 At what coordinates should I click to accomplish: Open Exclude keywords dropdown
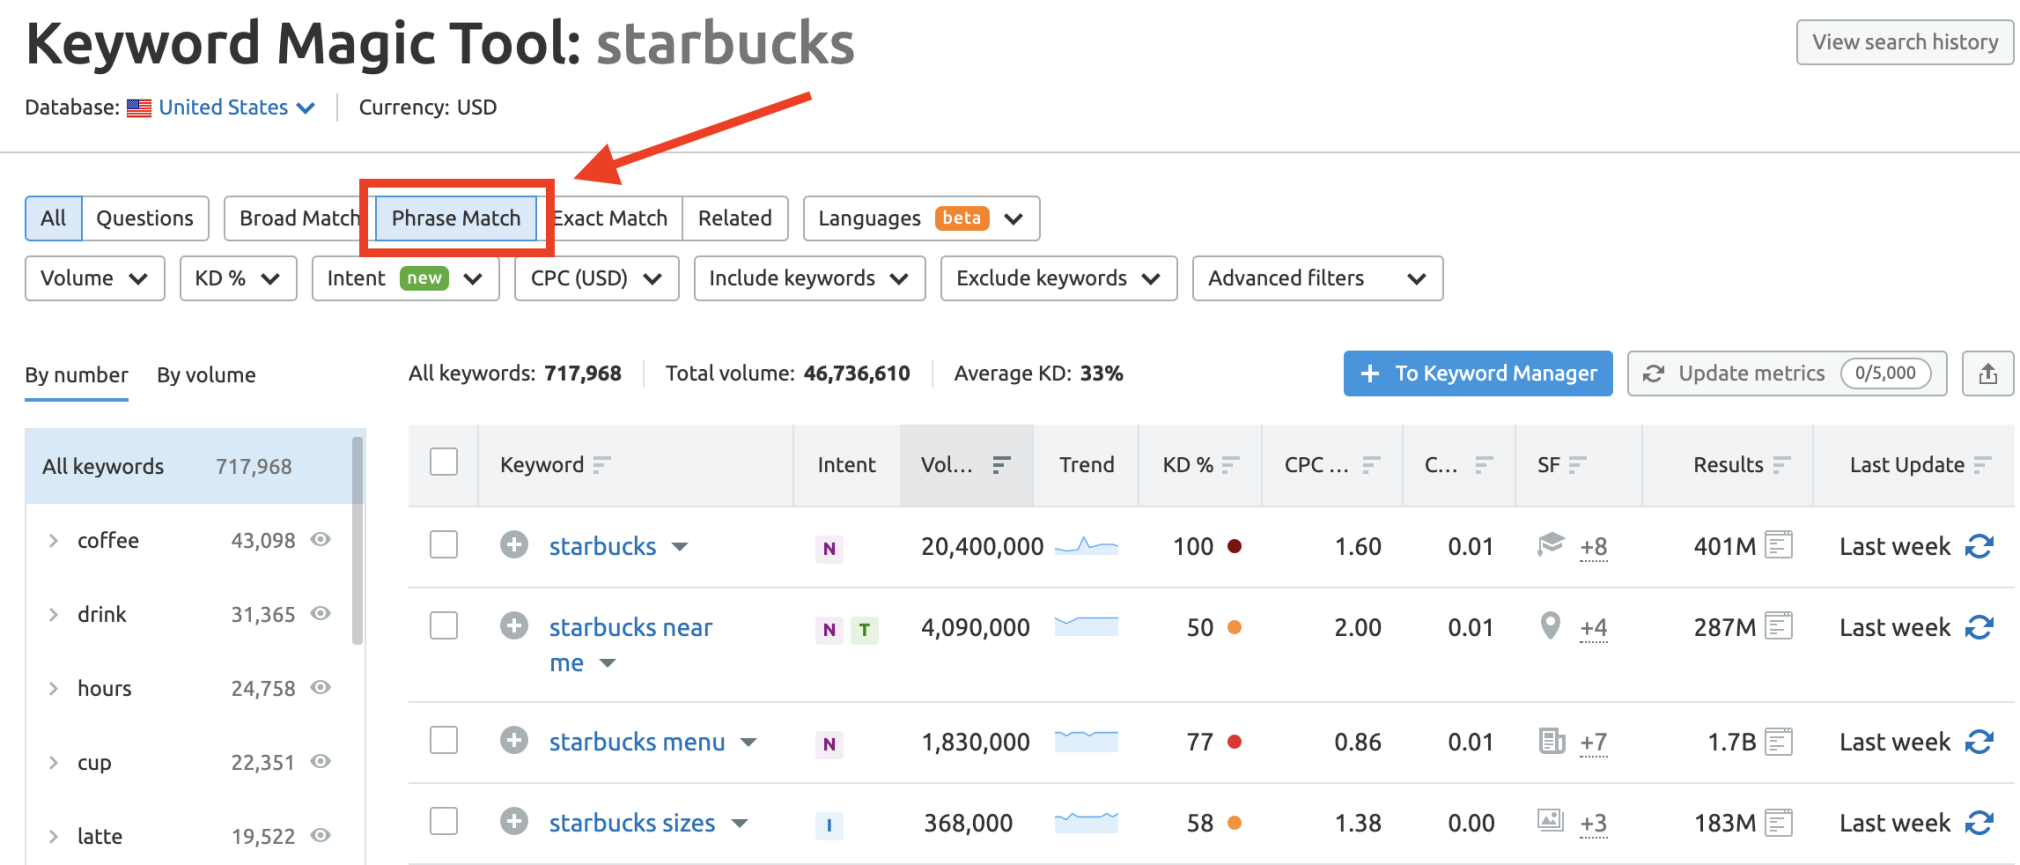1059,278
